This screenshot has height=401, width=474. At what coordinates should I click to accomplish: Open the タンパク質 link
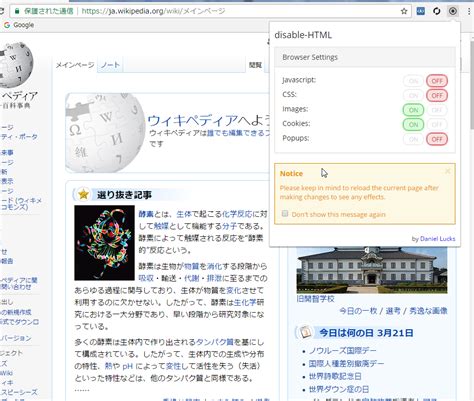pyautogui.click(x=215, y=342)
